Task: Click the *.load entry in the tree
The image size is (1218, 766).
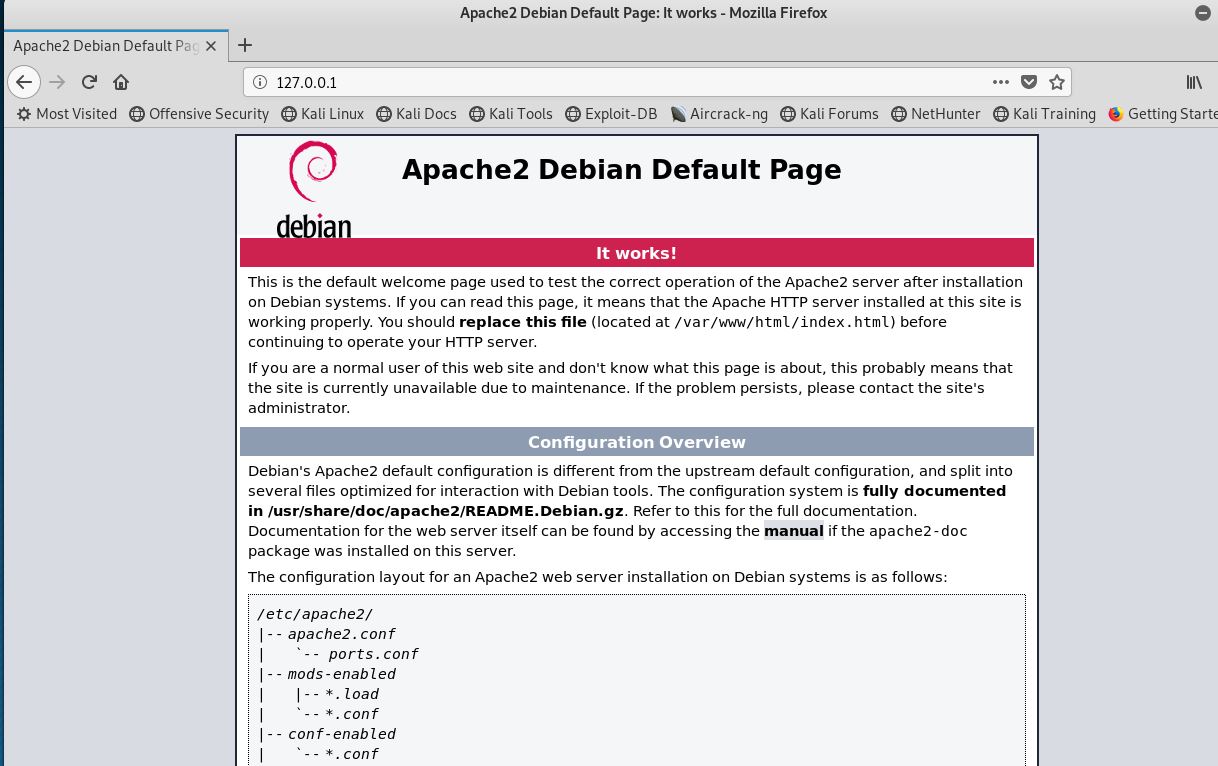Action: click(x=352, y=694)
